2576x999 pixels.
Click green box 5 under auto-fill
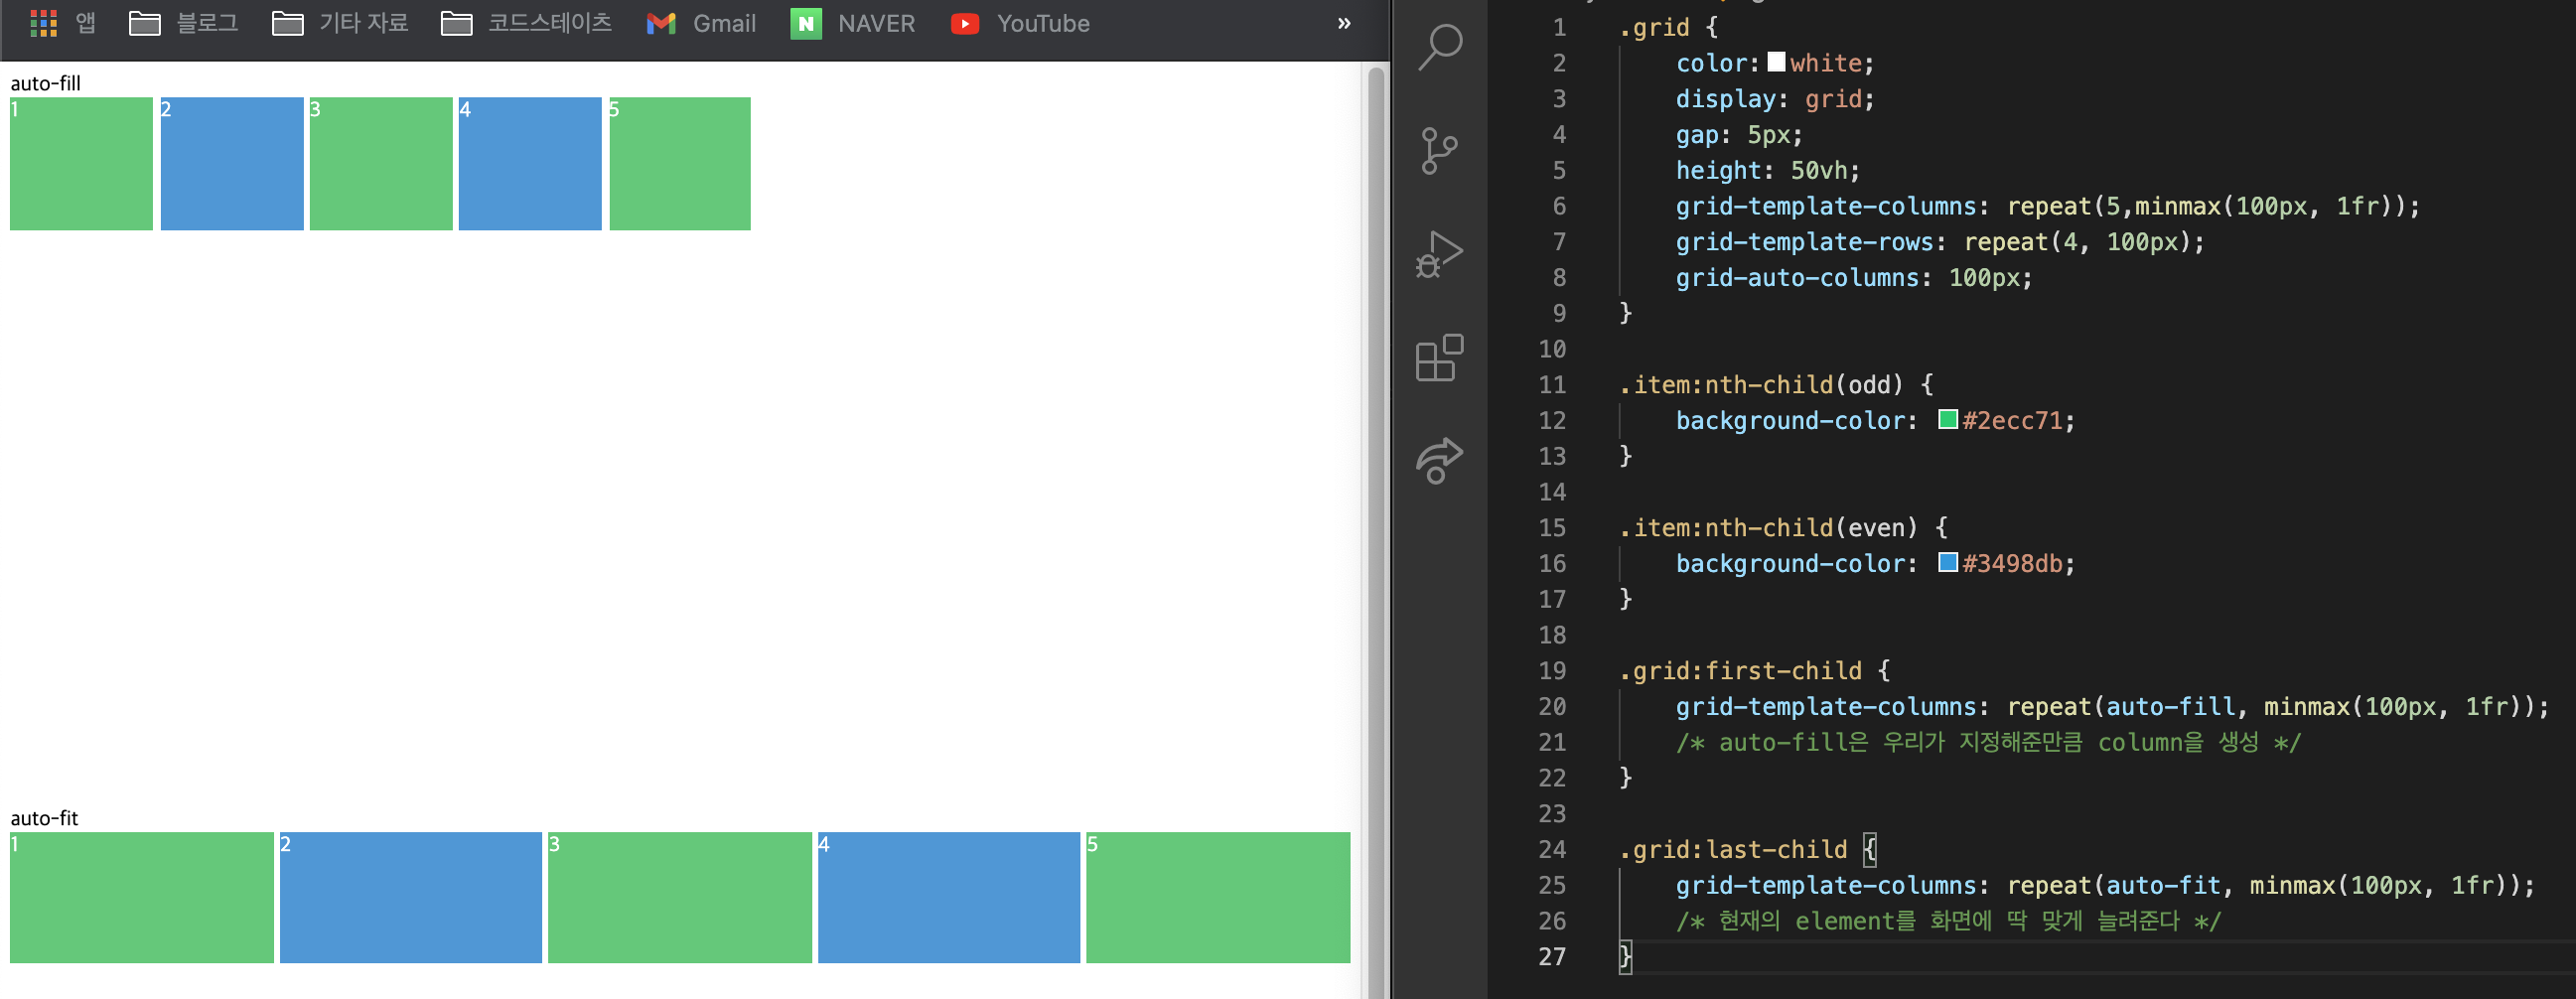point(680,164)
